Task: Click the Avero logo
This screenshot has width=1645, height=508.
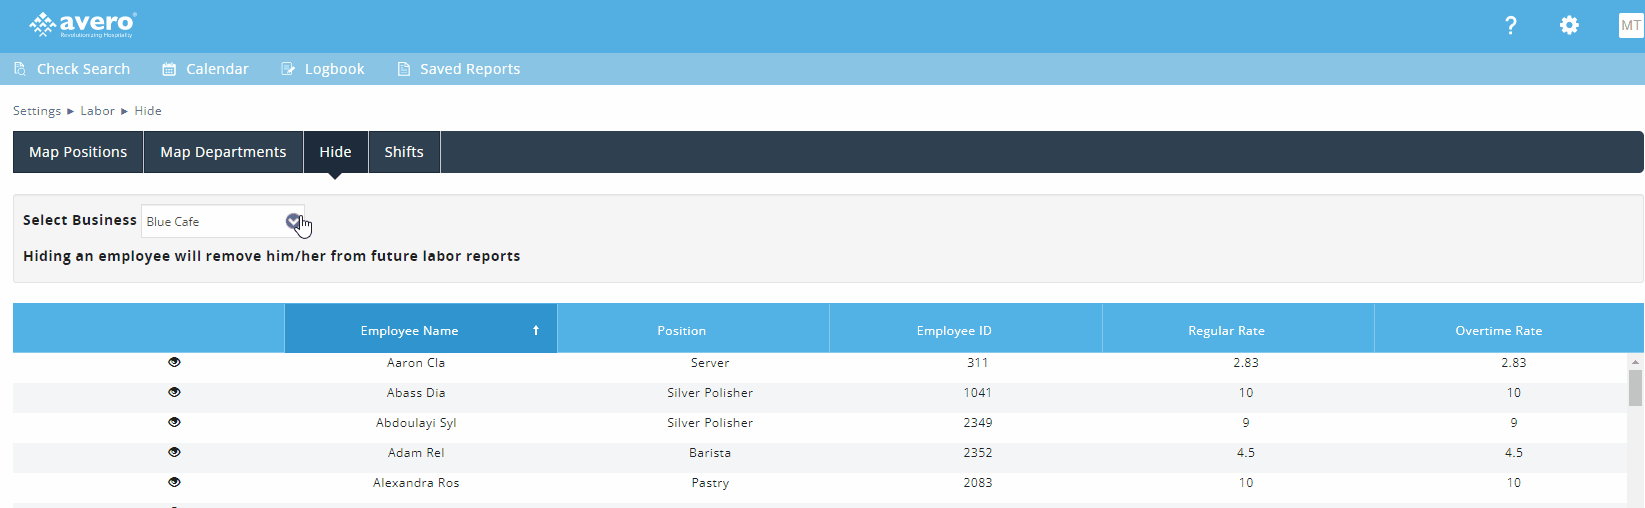Action: point(83,24)
